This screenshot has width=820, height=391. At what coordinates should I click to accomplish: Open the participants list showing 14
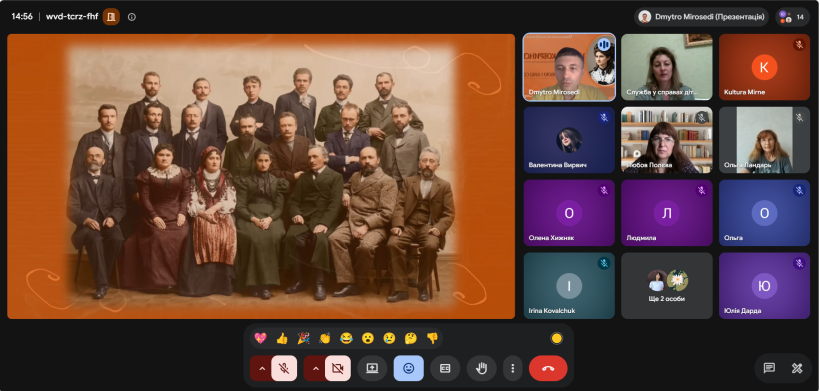pyautogui.click(x=792, y=17)
